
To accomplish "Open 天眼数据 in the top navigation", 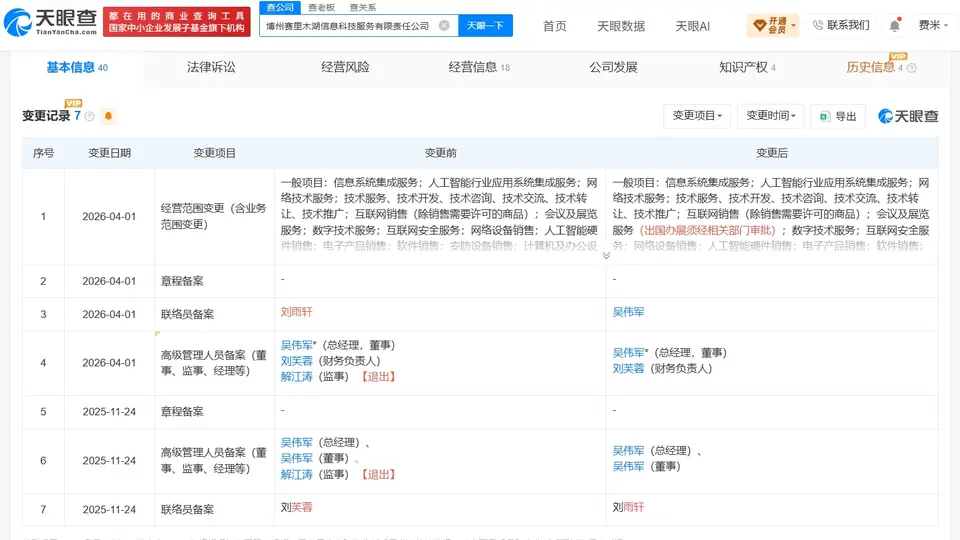I will 621,26.
